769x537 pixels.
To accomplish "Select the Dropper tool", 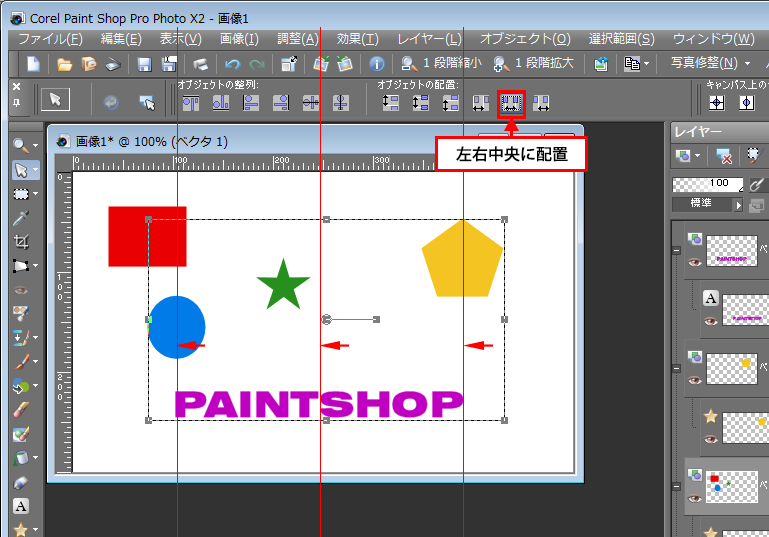I will (x=21, y=218).
